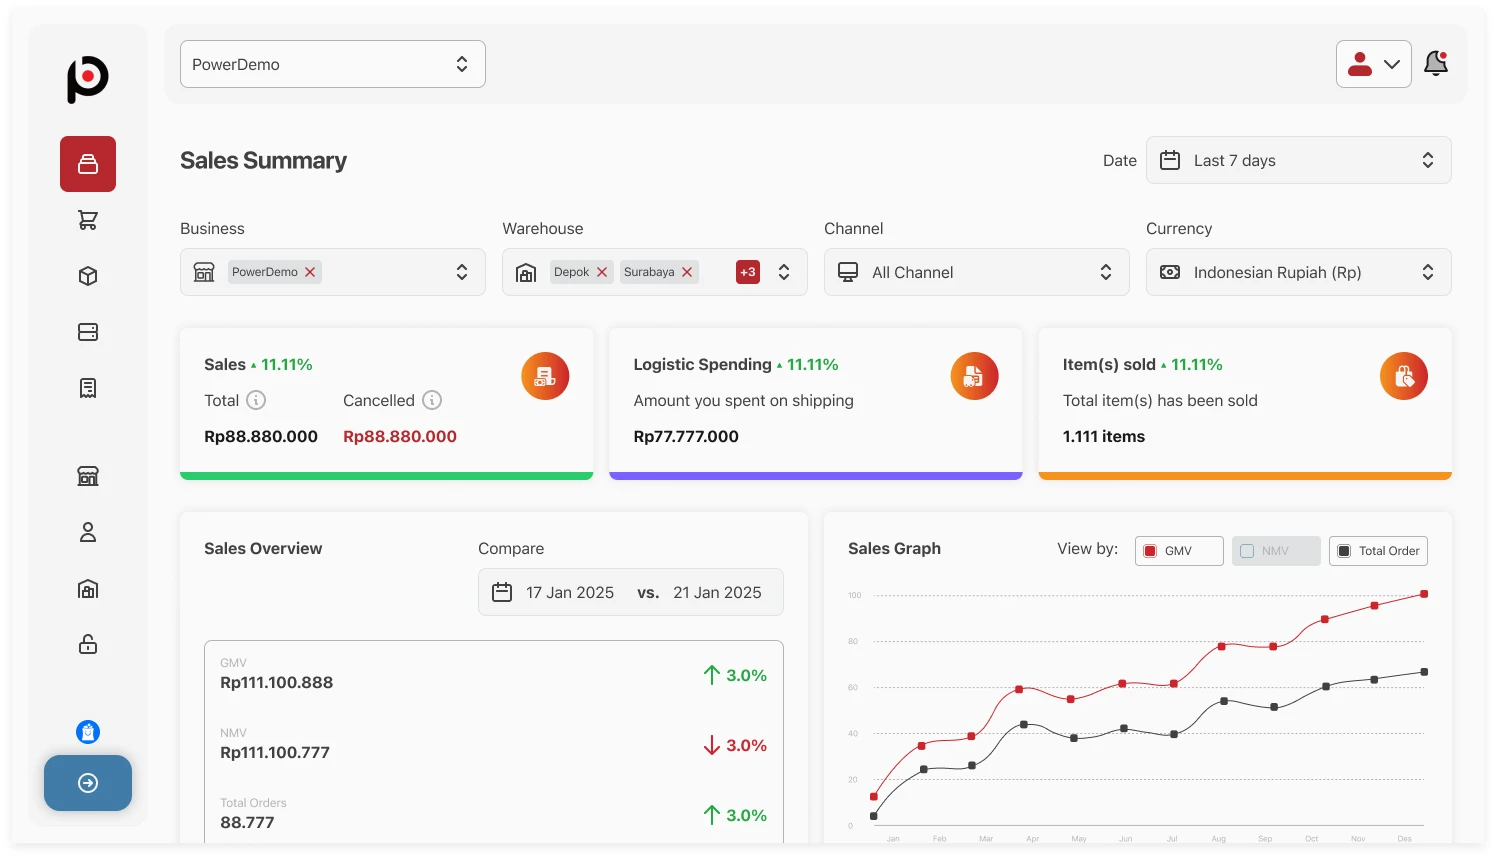Toggle the GMV checkbox in Sales Graph
The width and height of the screenshot is (1496, 859).
coord(1151,551)
